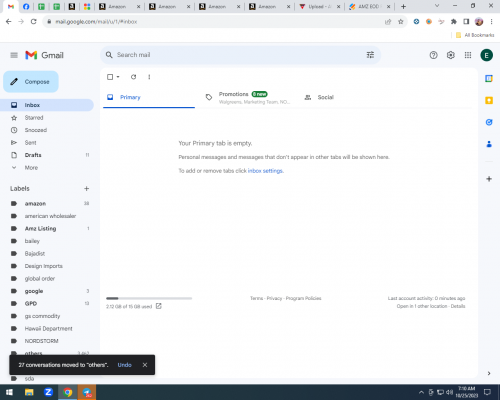
Task: Open the main menu hamburger icon
Action: pyautogui.click(x=14, y=55)
